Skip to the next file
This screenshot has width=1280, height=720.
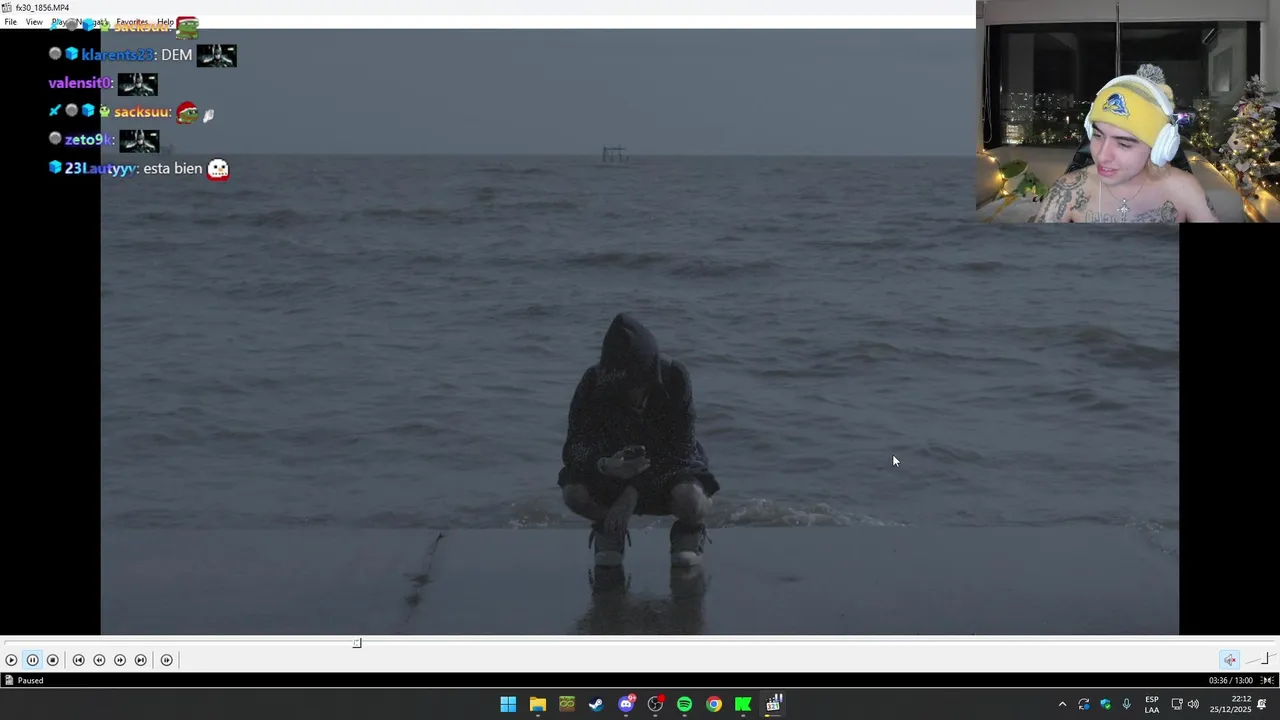(x=141, y=660)
